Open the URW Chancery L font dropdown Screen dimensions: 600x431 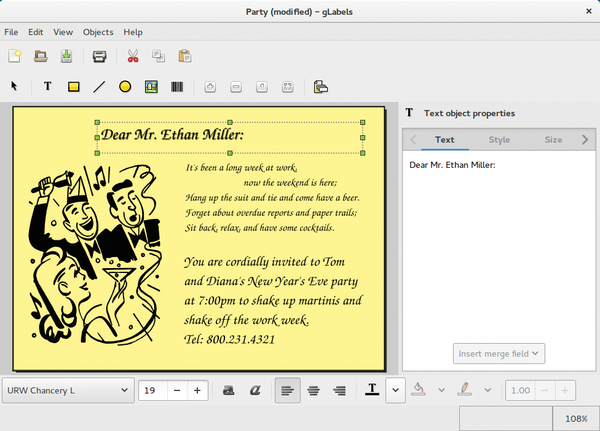pyautogui.click(x=68, y=390)
